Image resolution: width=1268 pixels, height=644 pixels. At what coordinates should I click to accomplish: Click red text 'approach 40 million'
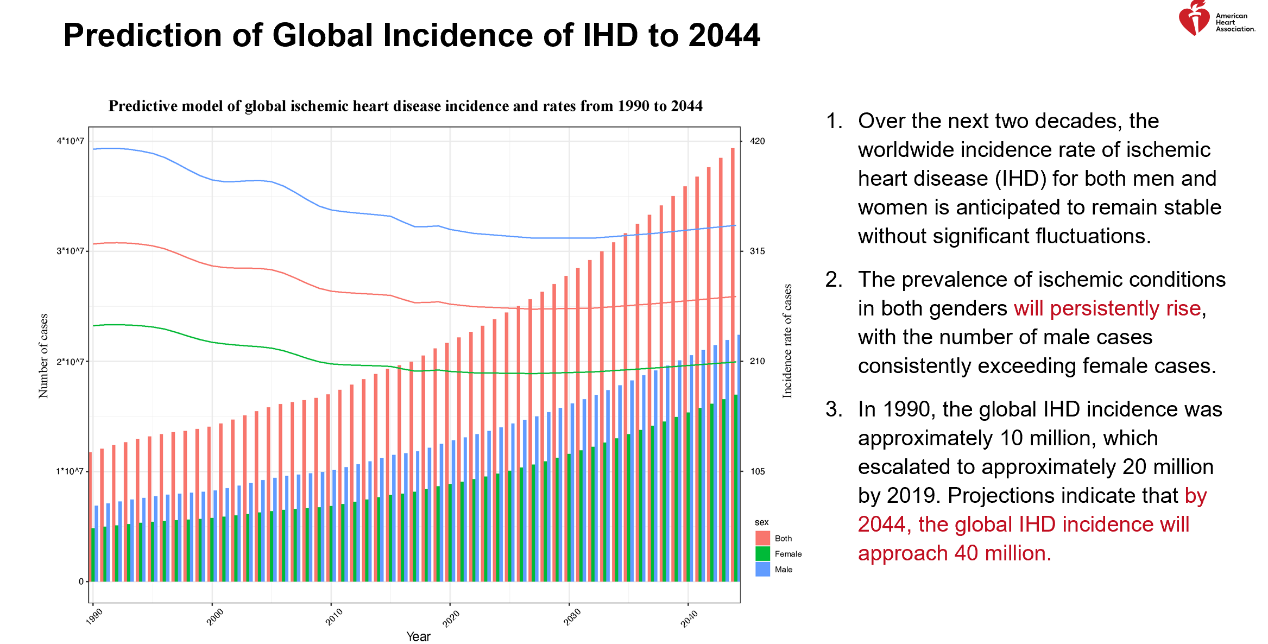point(954,553)
